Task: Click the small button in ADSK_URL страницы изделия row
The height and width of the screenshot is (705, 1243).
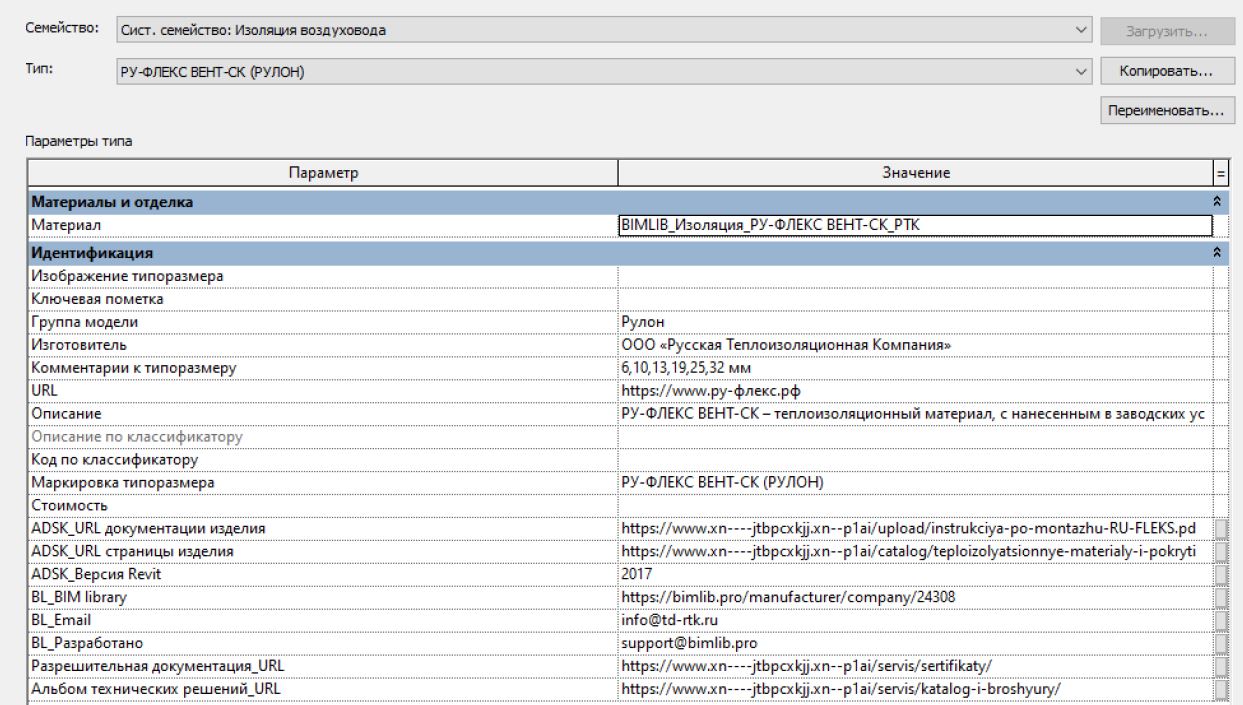Action: [1219, 550]
